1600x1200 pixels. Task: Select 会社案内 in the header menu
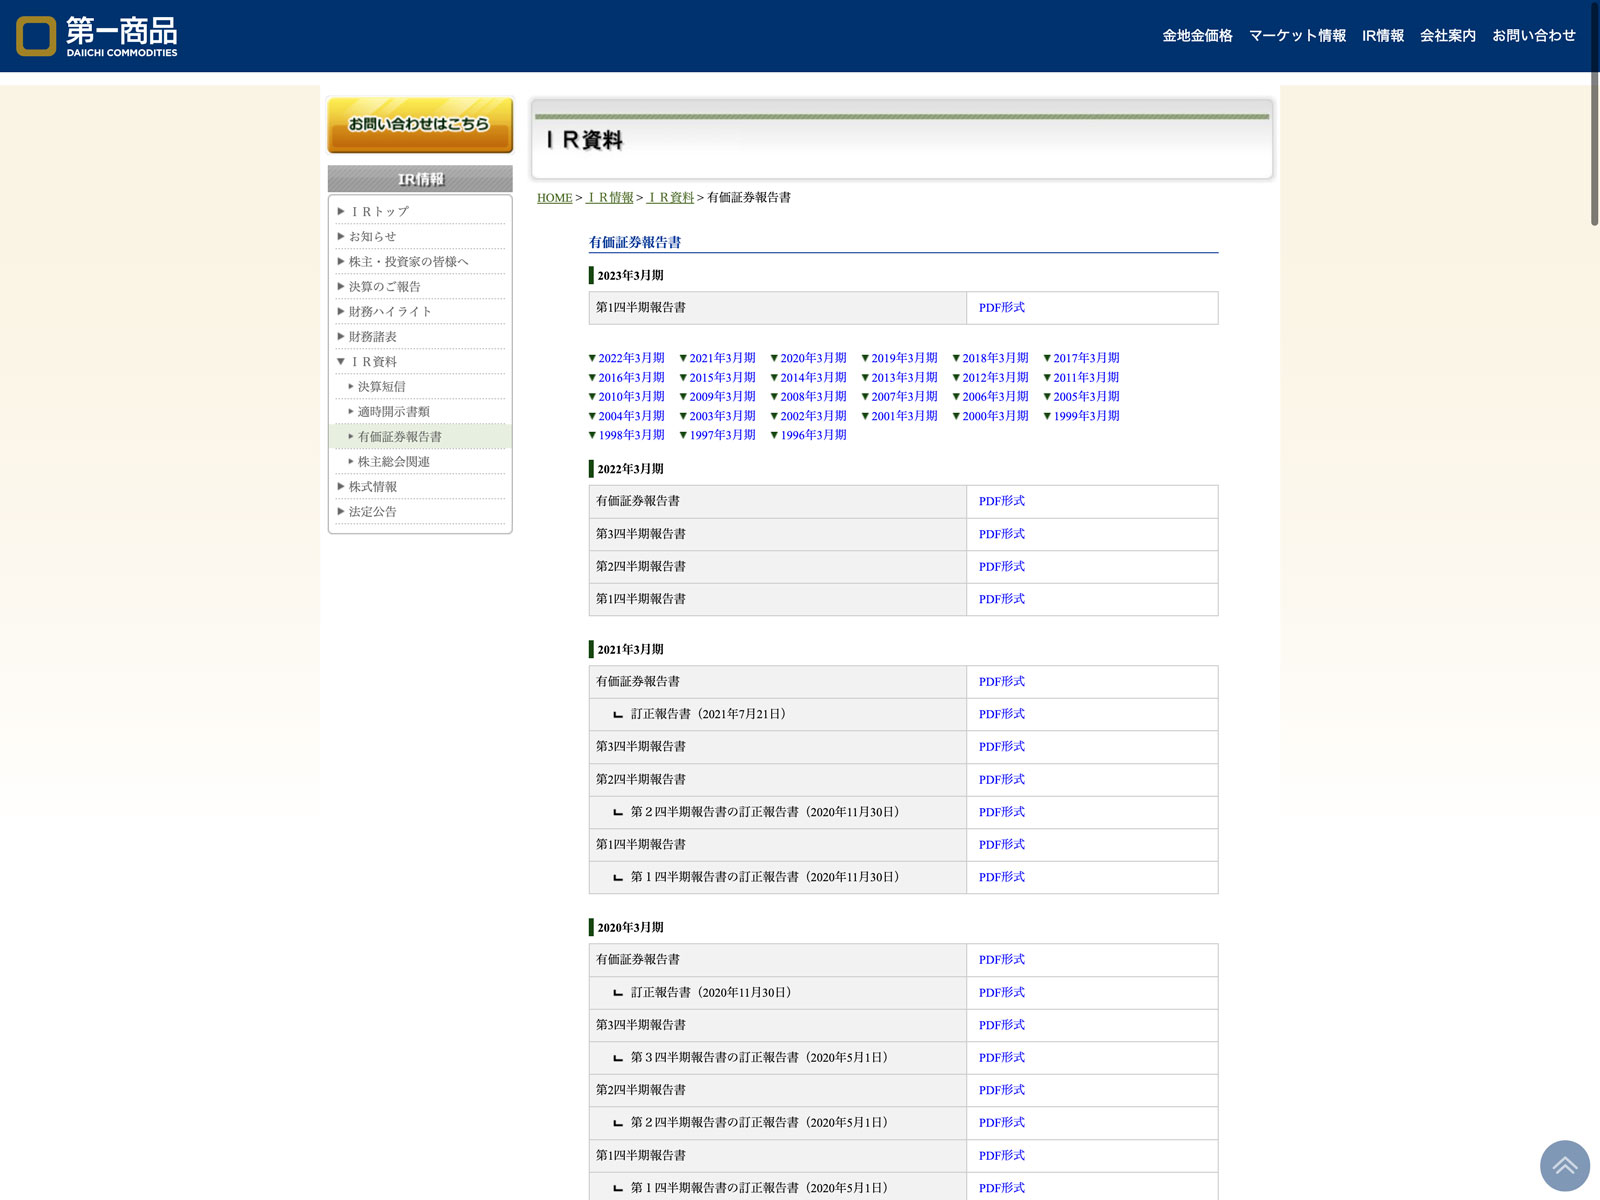[x=1447, y=36]
